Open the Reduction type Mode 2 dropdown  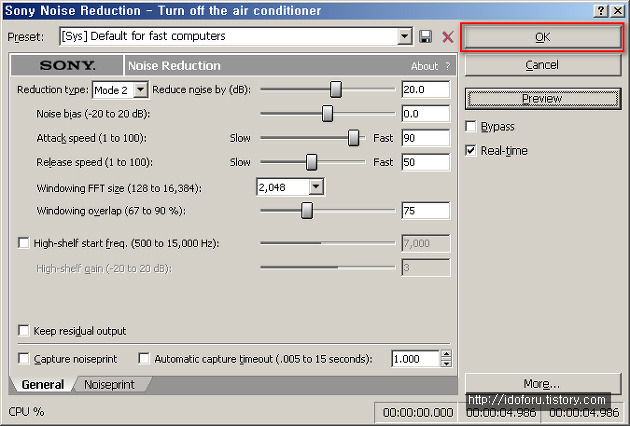(x=140, y=90)
